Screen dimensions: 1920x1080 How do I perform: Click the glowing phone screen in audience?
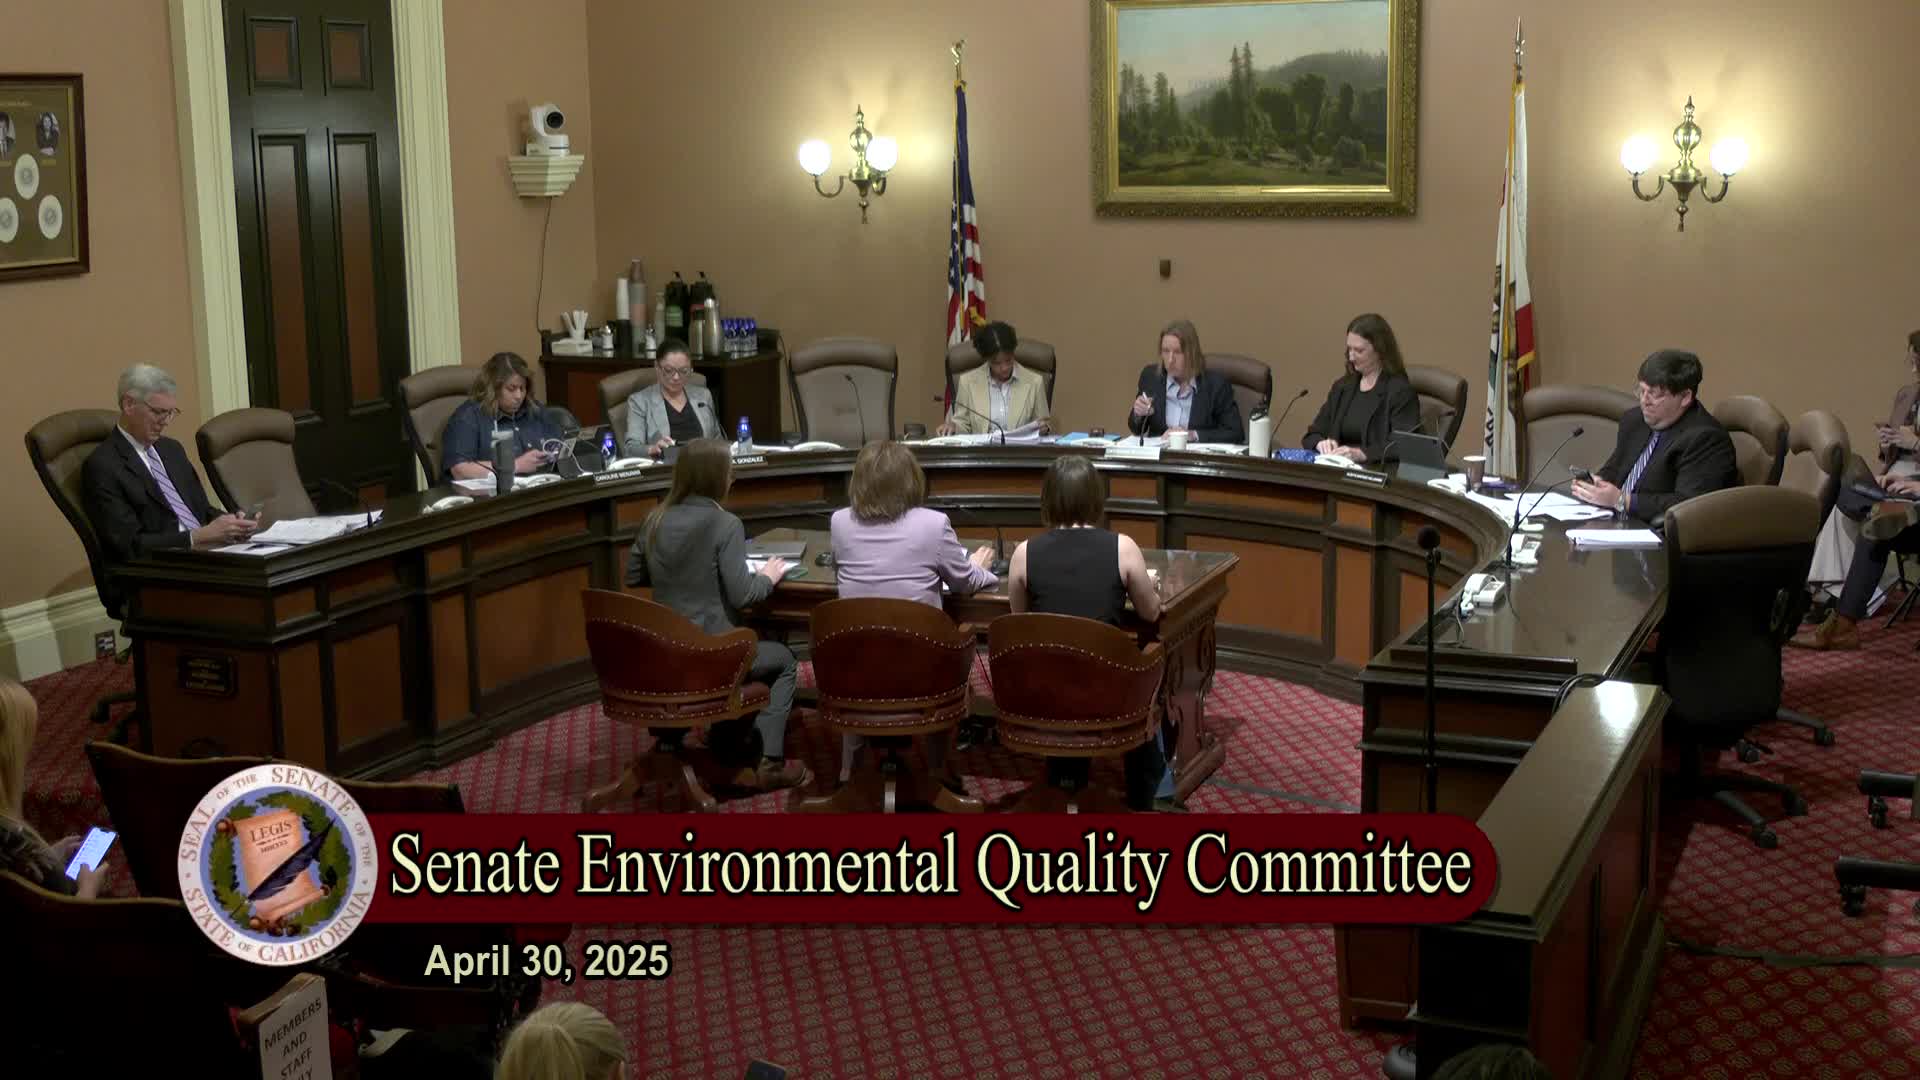point(90,853)
